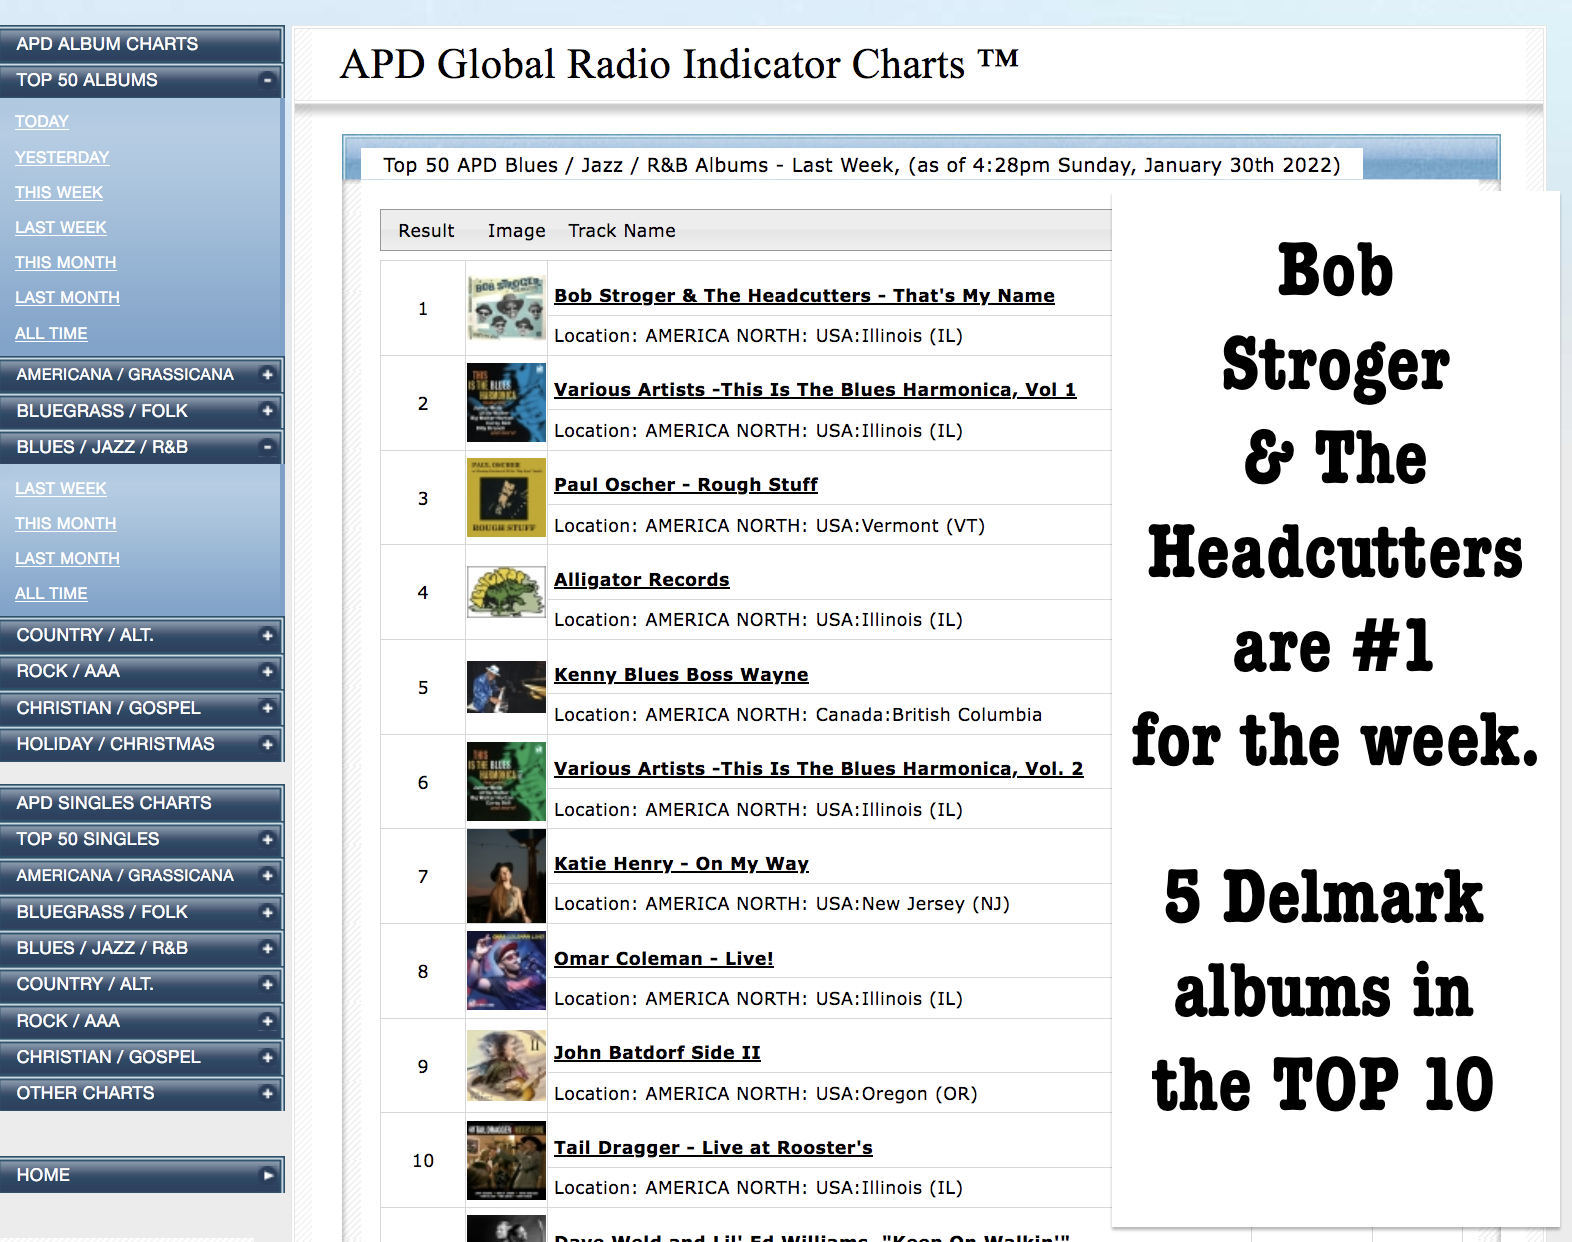Open the Yesterday top albums link
Viewport: 1572px width, 1242px height.
pos(62,158)
